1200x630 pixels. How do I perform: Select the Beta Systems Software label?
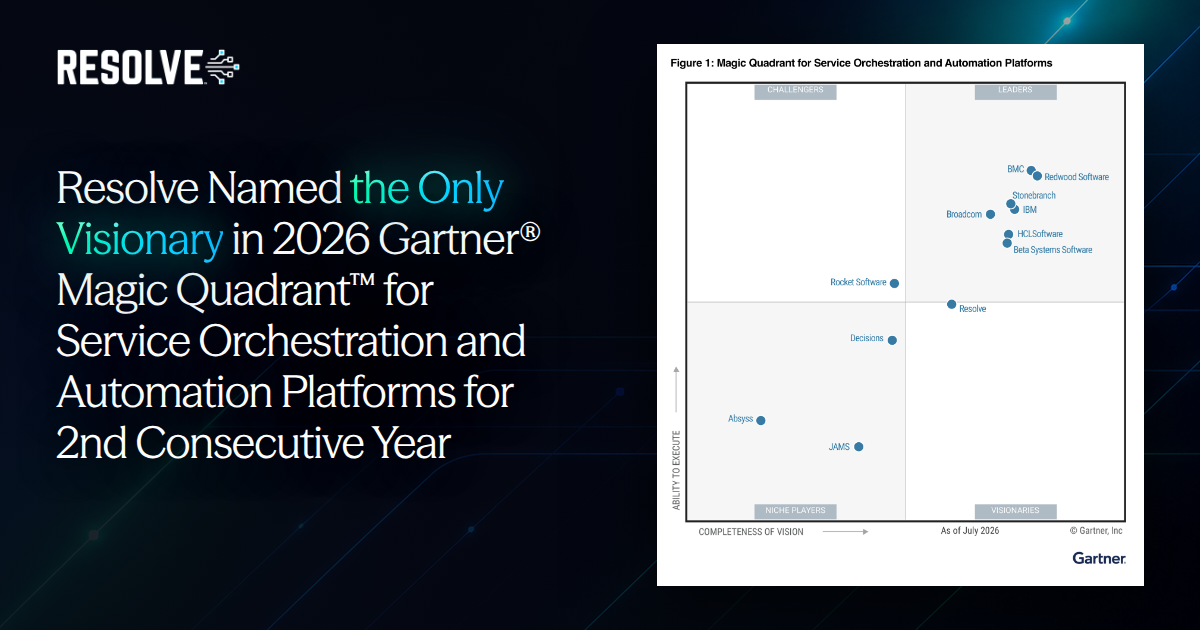[x=1053, y=250]
